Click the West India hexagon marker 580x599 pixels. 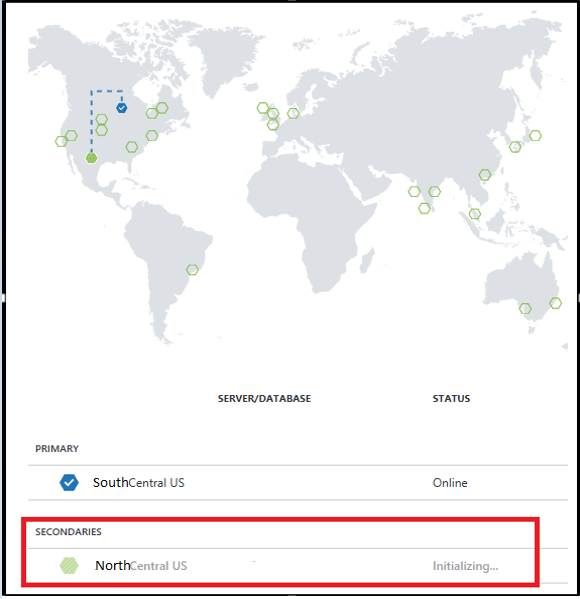point(414,191)
